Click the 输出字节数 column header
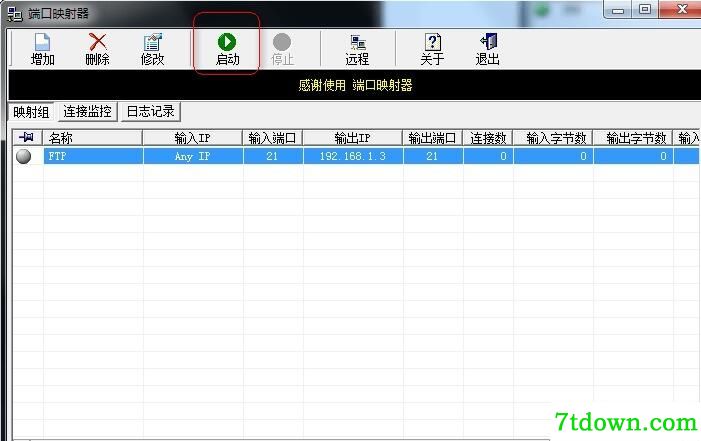This screenshot has width=701, height=441. coord(633,138)
